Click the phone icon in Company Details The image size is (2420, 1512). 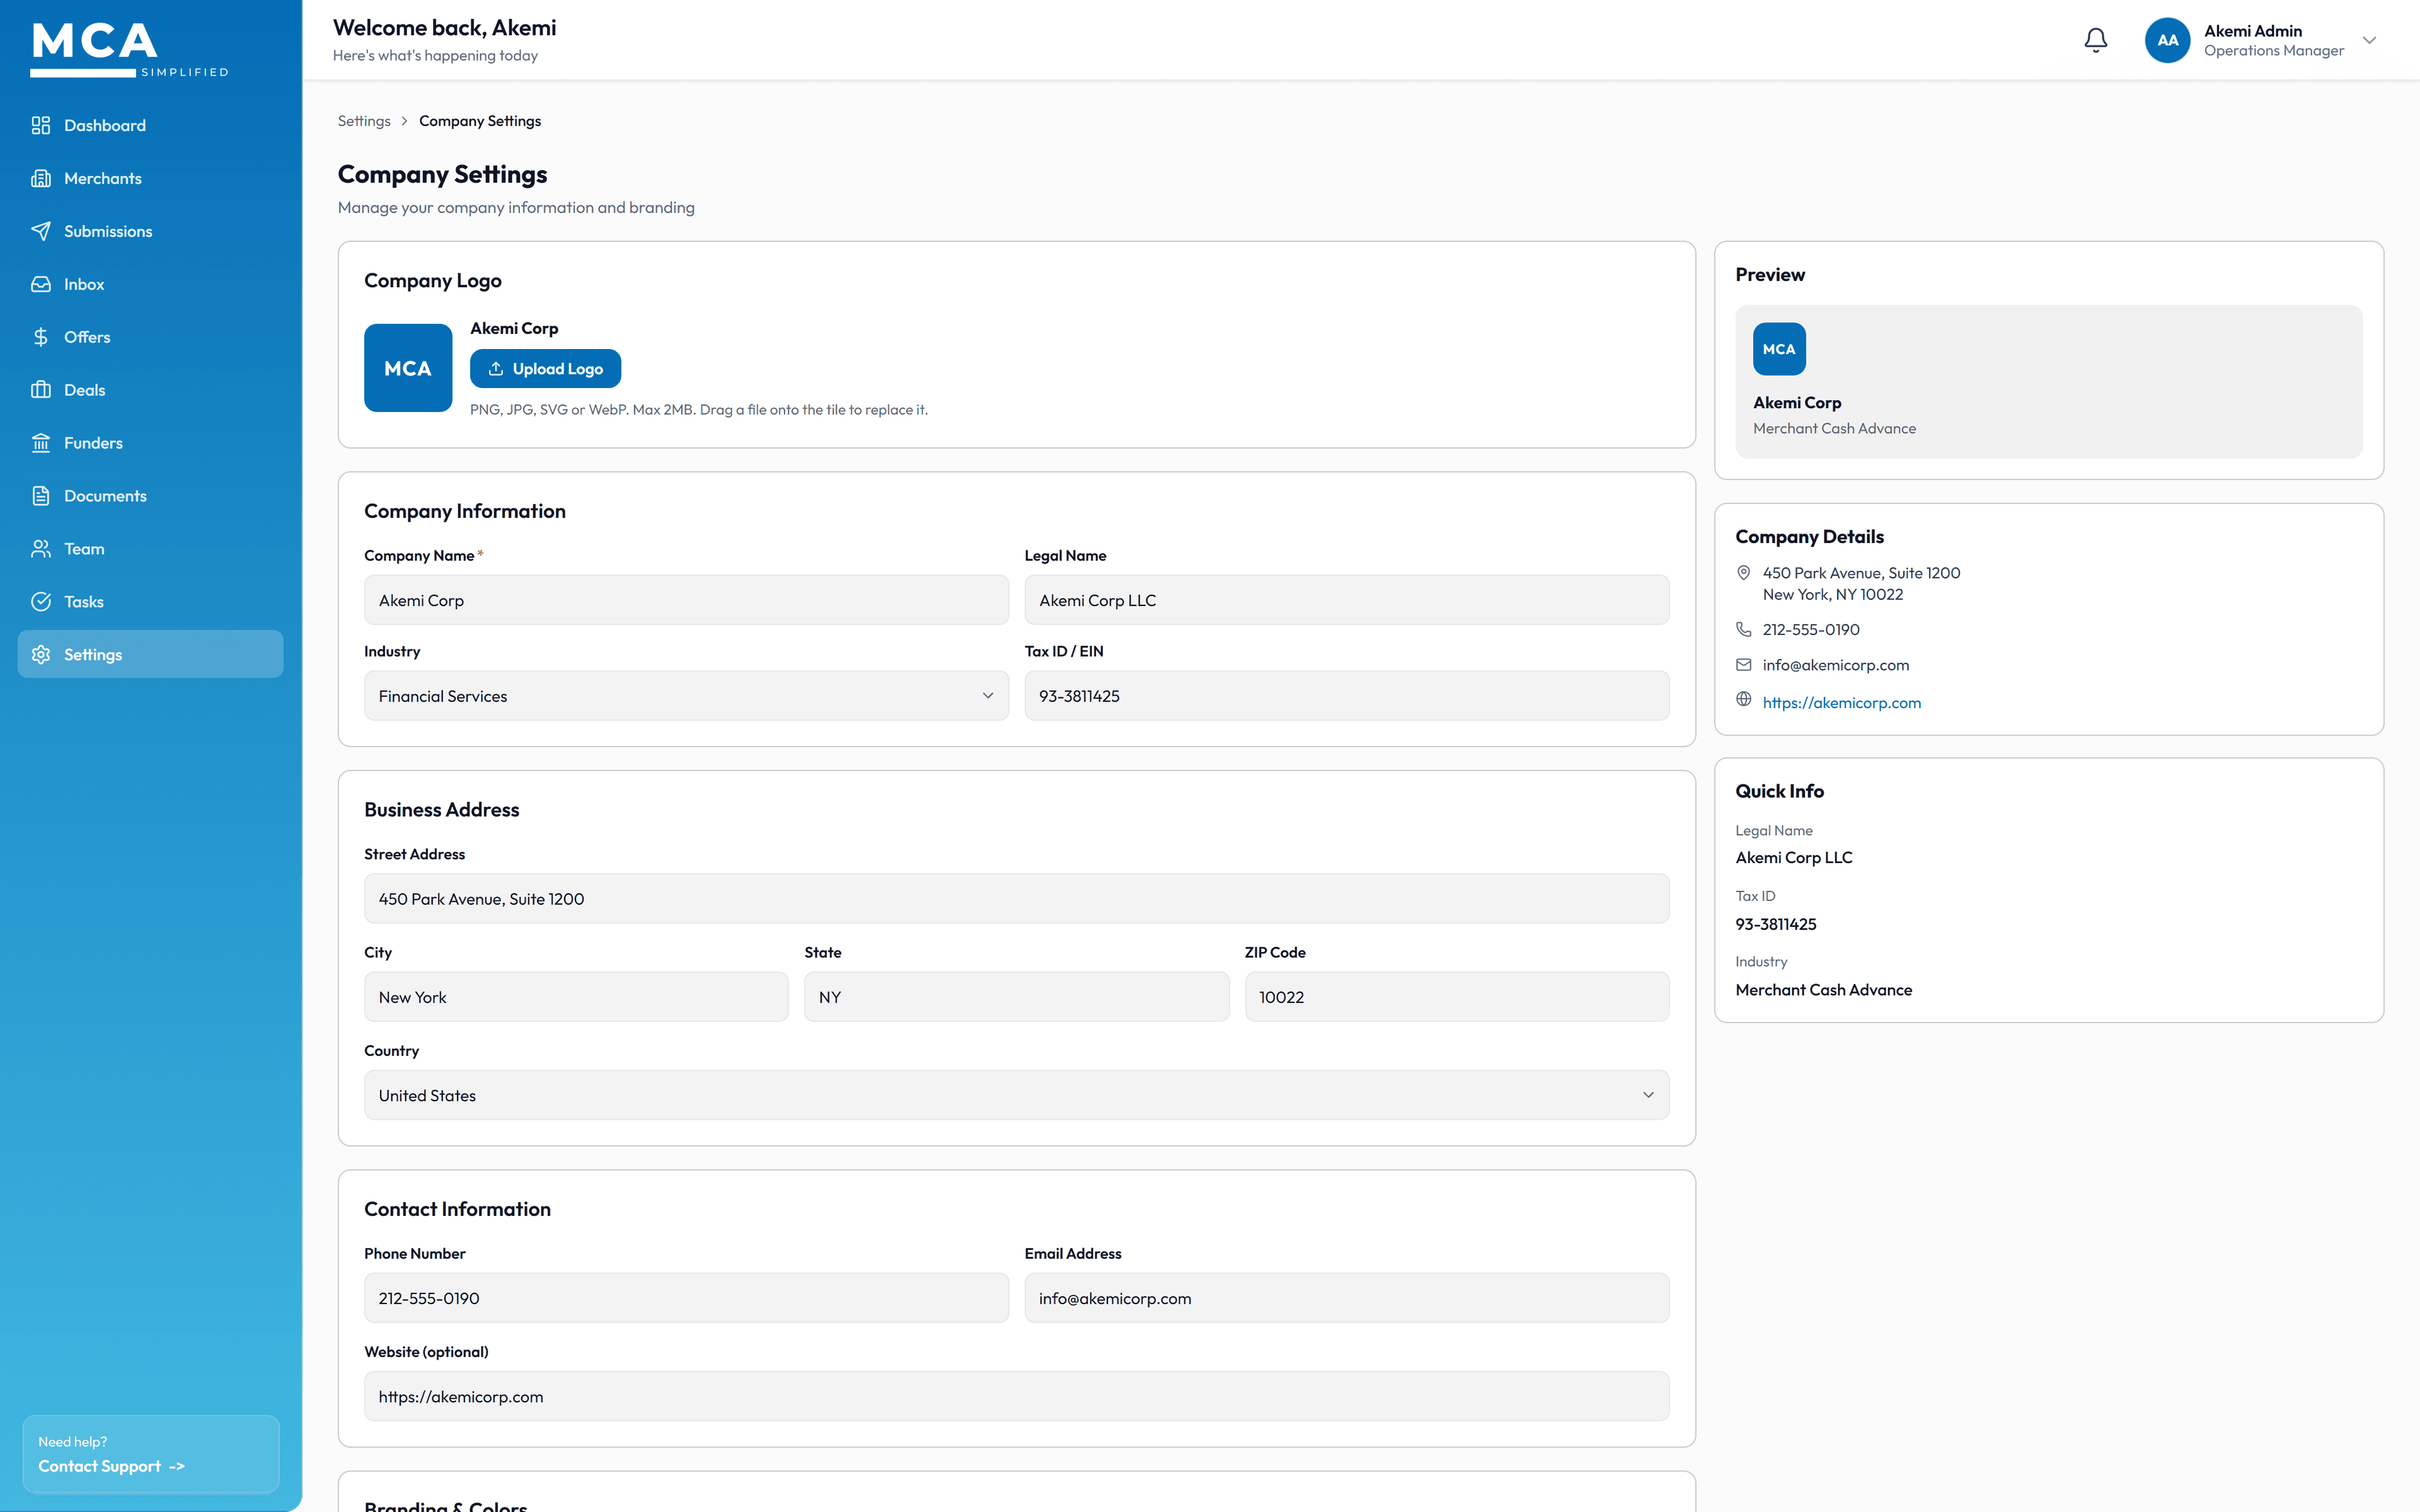coord(1743,629)
